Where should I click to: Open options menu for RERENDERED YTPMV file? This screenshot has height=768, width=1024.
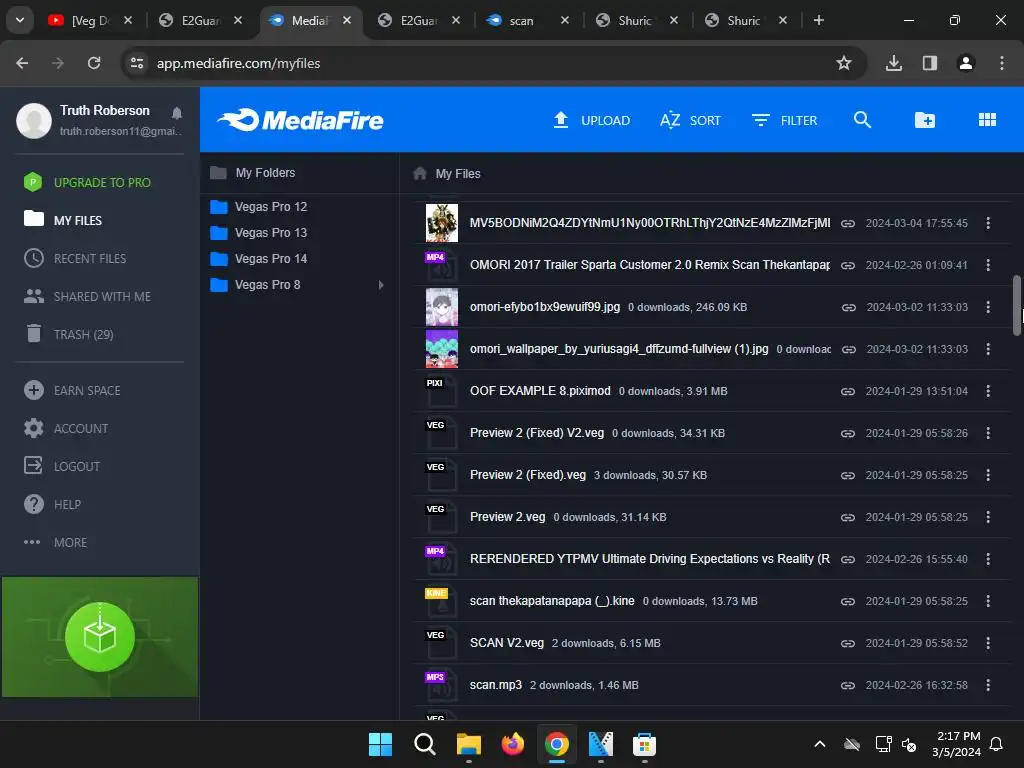click(x=988, y=559)
